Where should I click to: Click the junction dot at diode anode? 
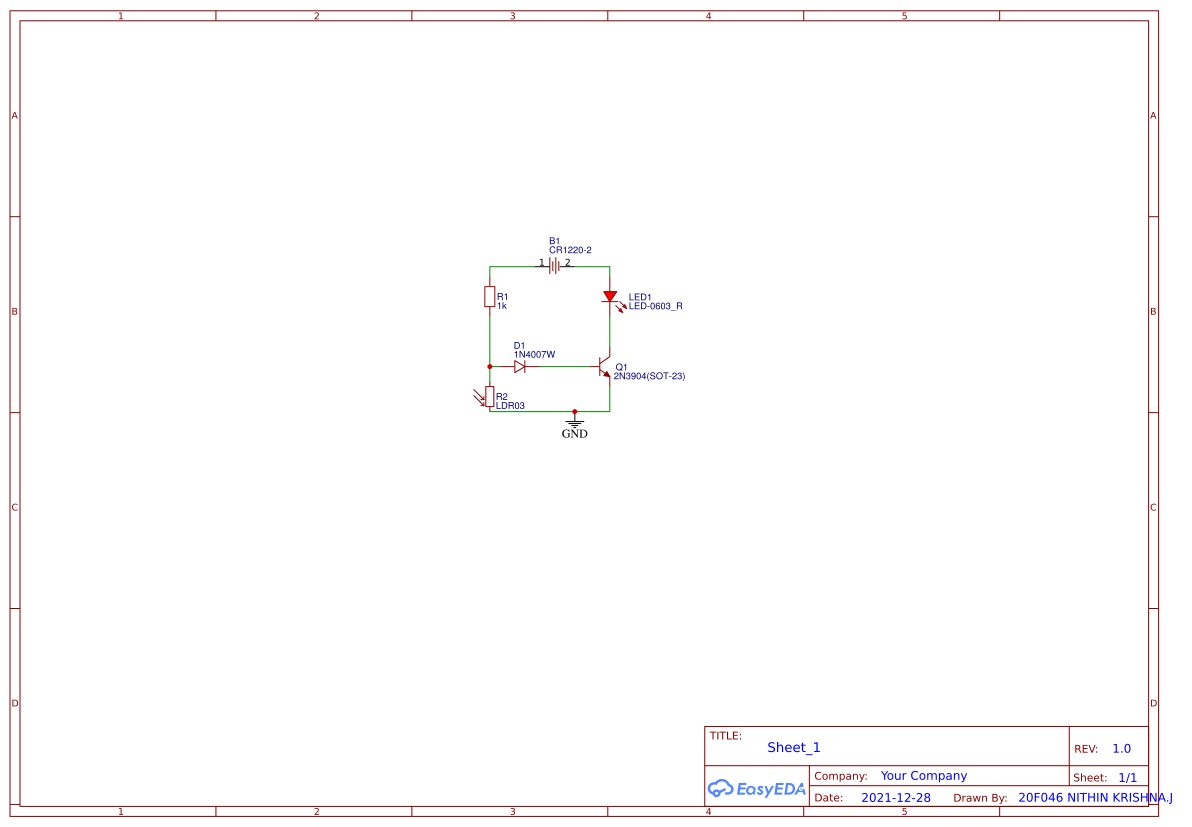[x=489, y=366]
